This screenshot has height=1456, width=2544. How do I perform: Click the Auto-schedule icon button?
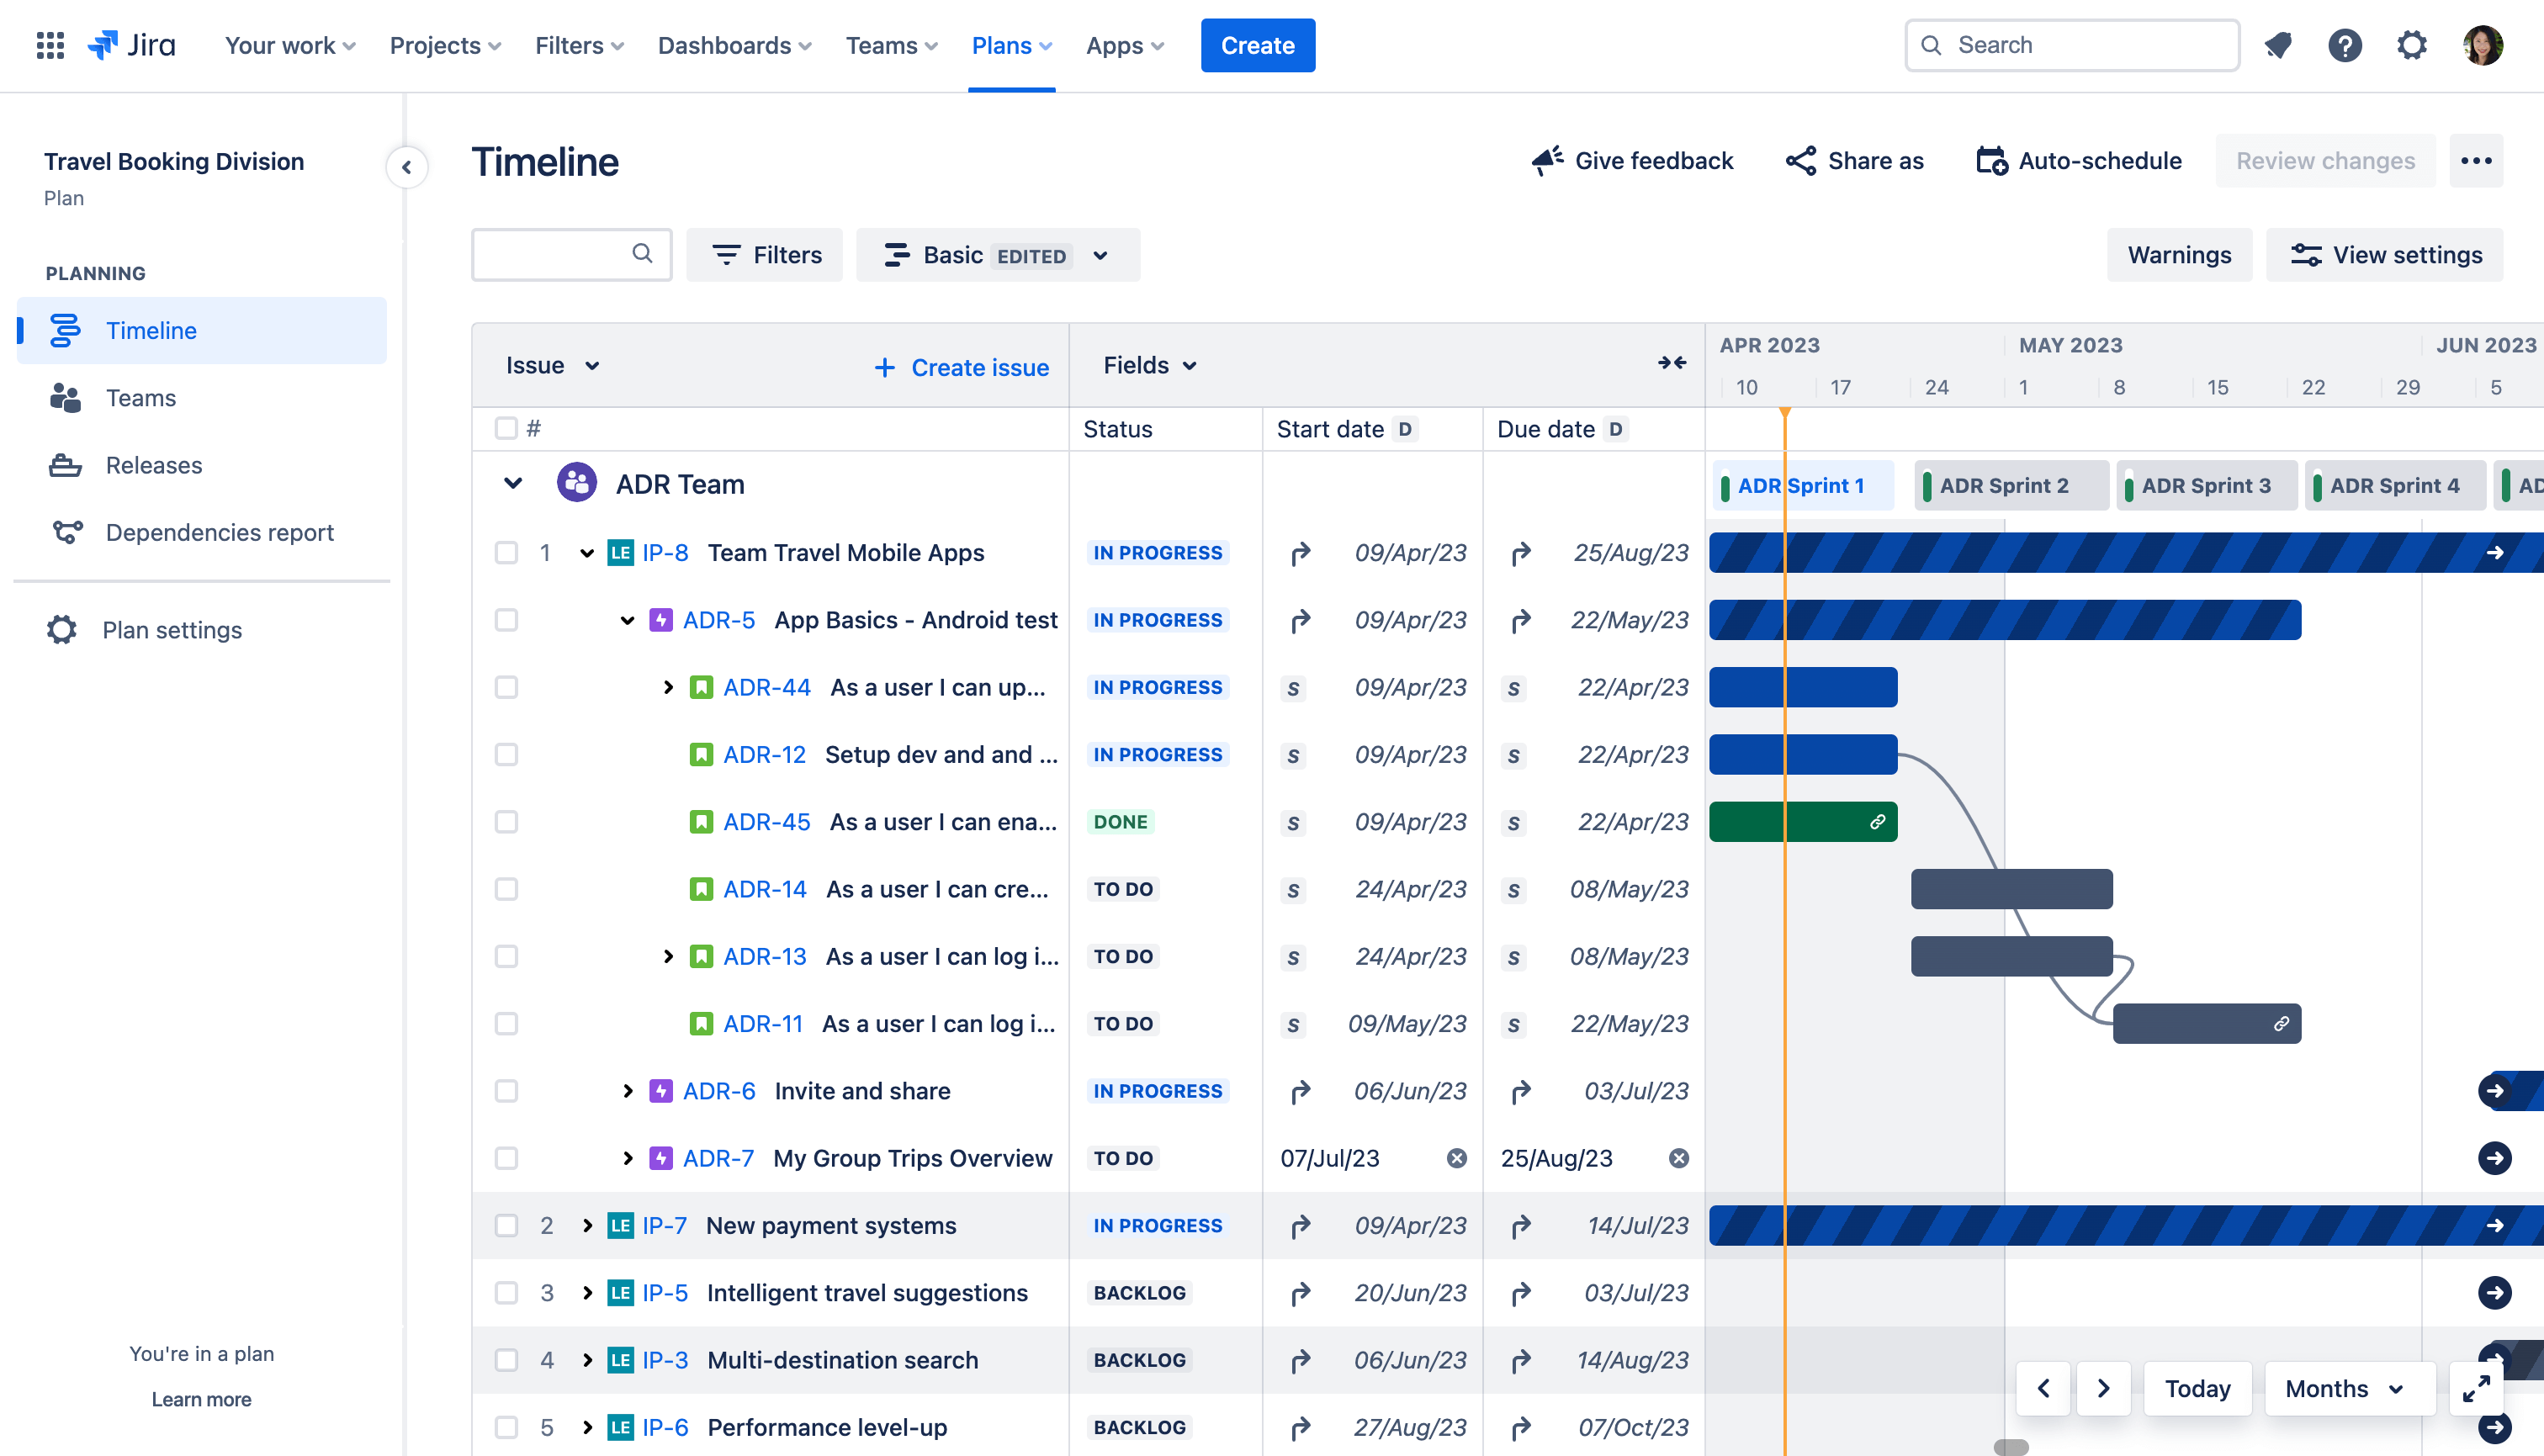(x=1990, y=159)
